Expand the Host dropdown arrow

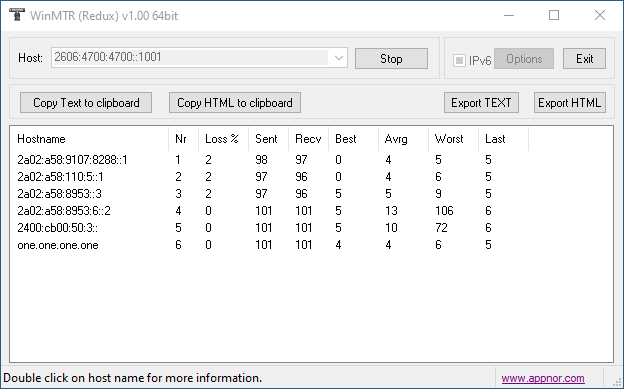(x=339, y=58)
